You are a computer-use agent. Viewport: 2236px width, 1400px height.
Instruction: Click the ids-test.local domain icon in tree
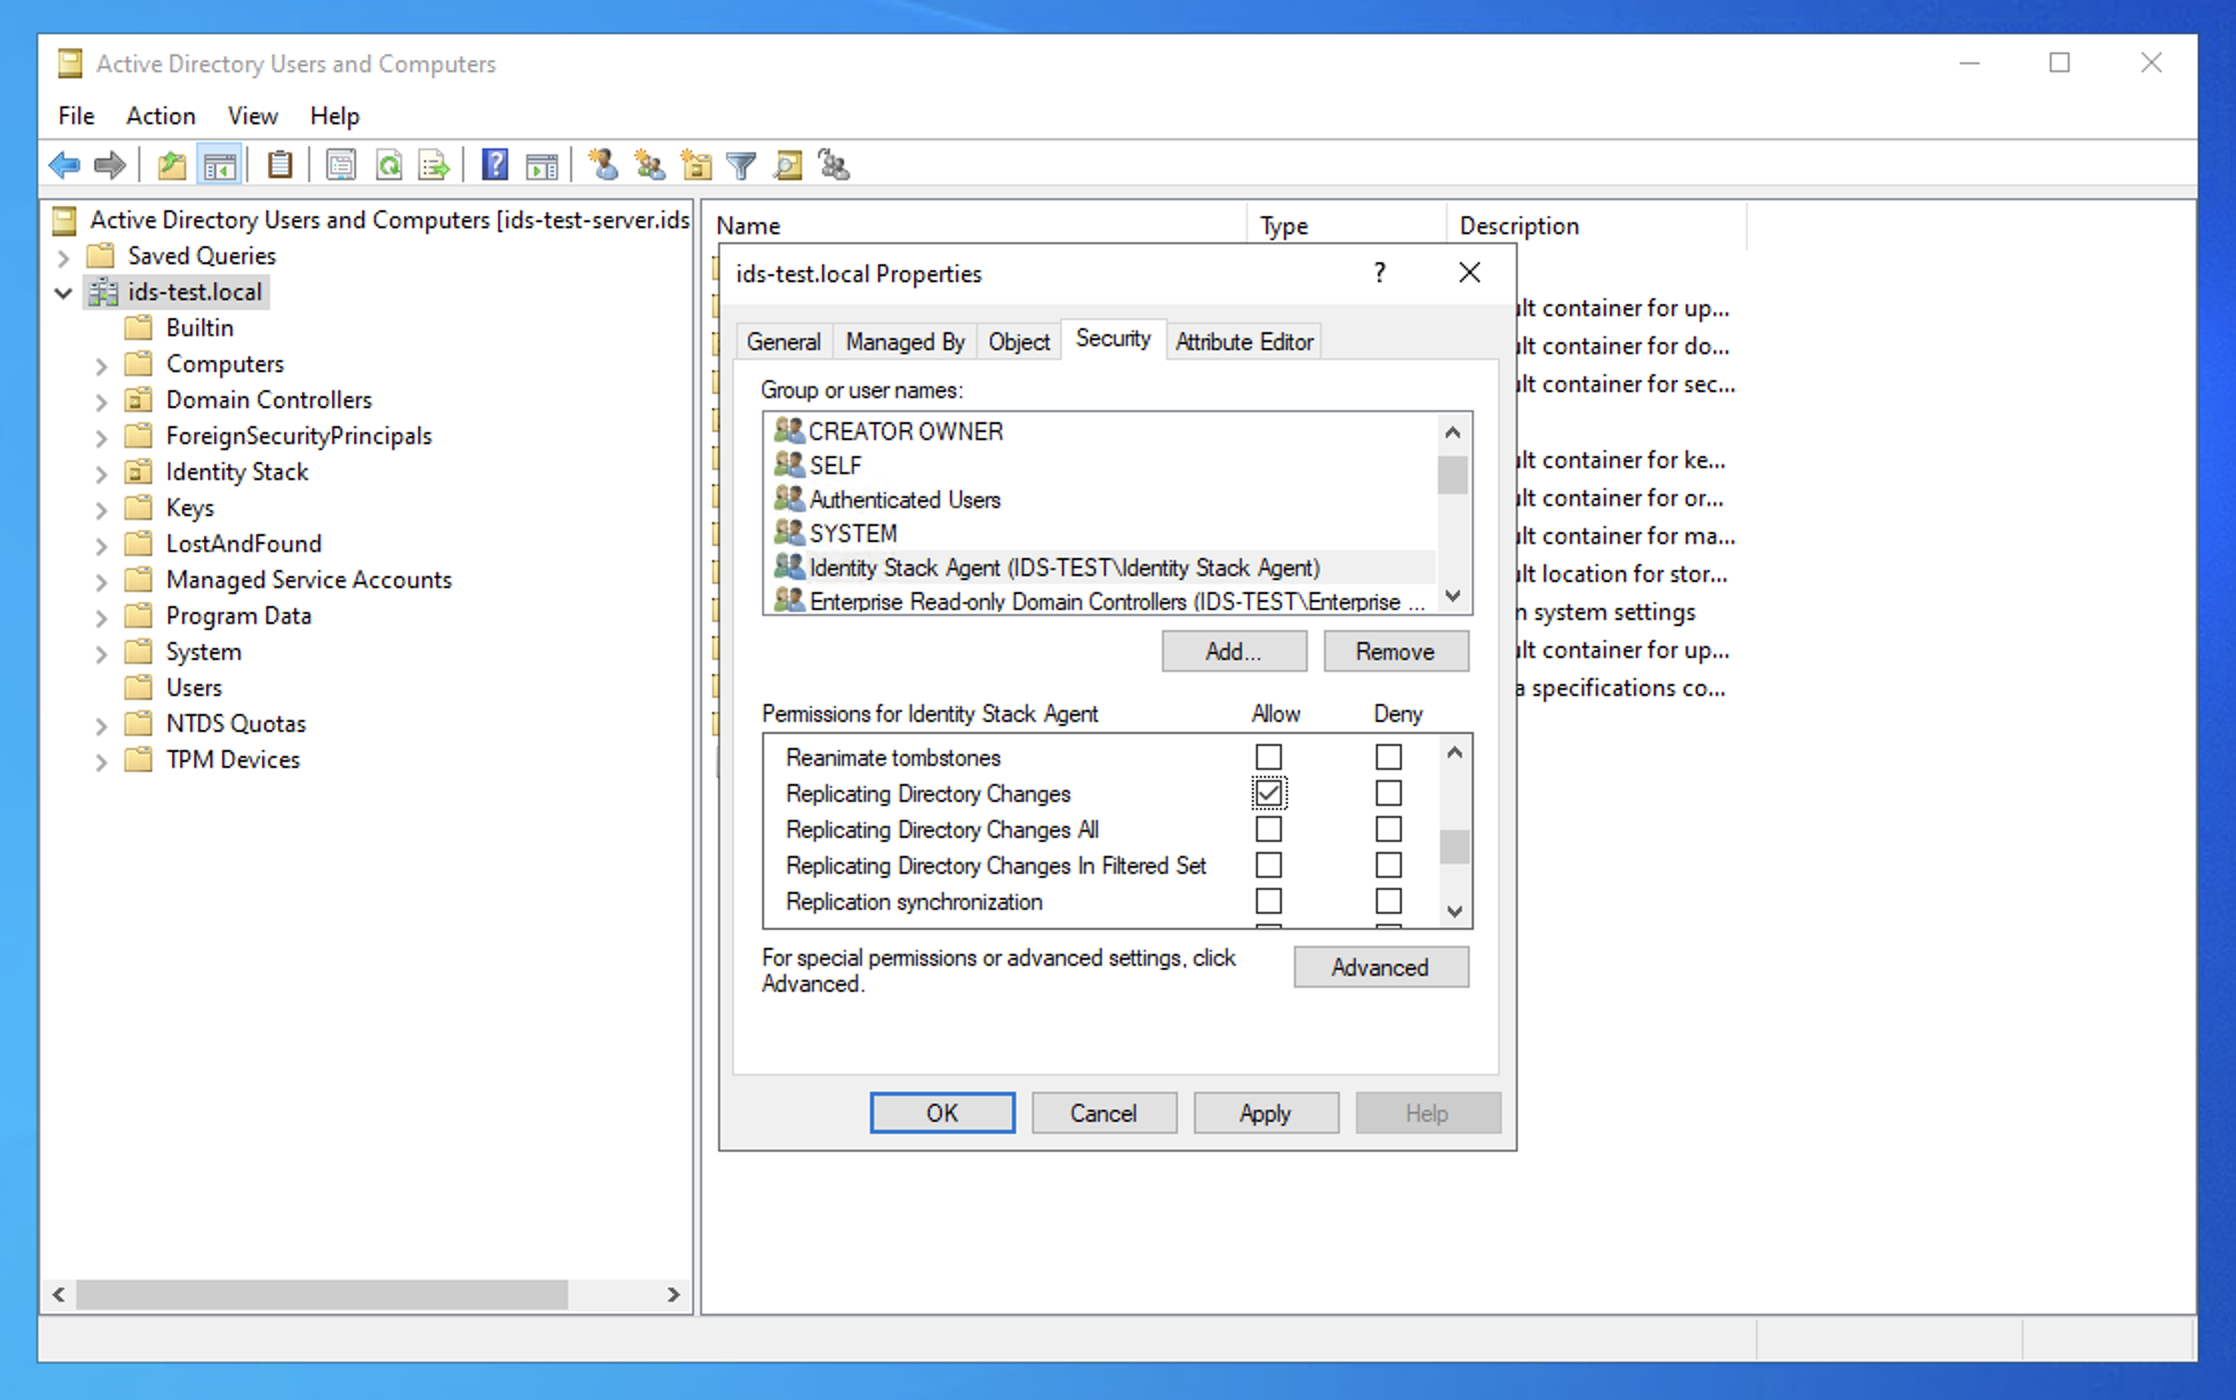(104, 292)
